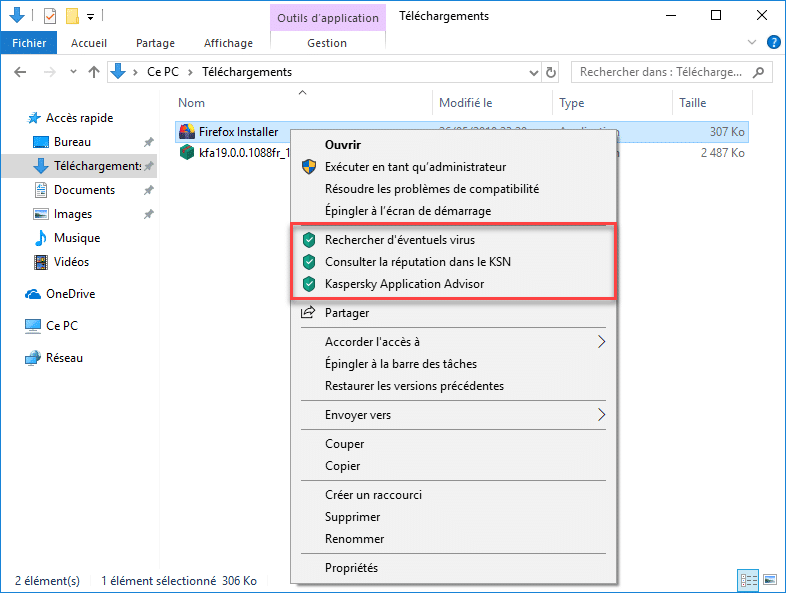Choose Renommer from the context menu
The image size is (786, 593).
[354, 539]
